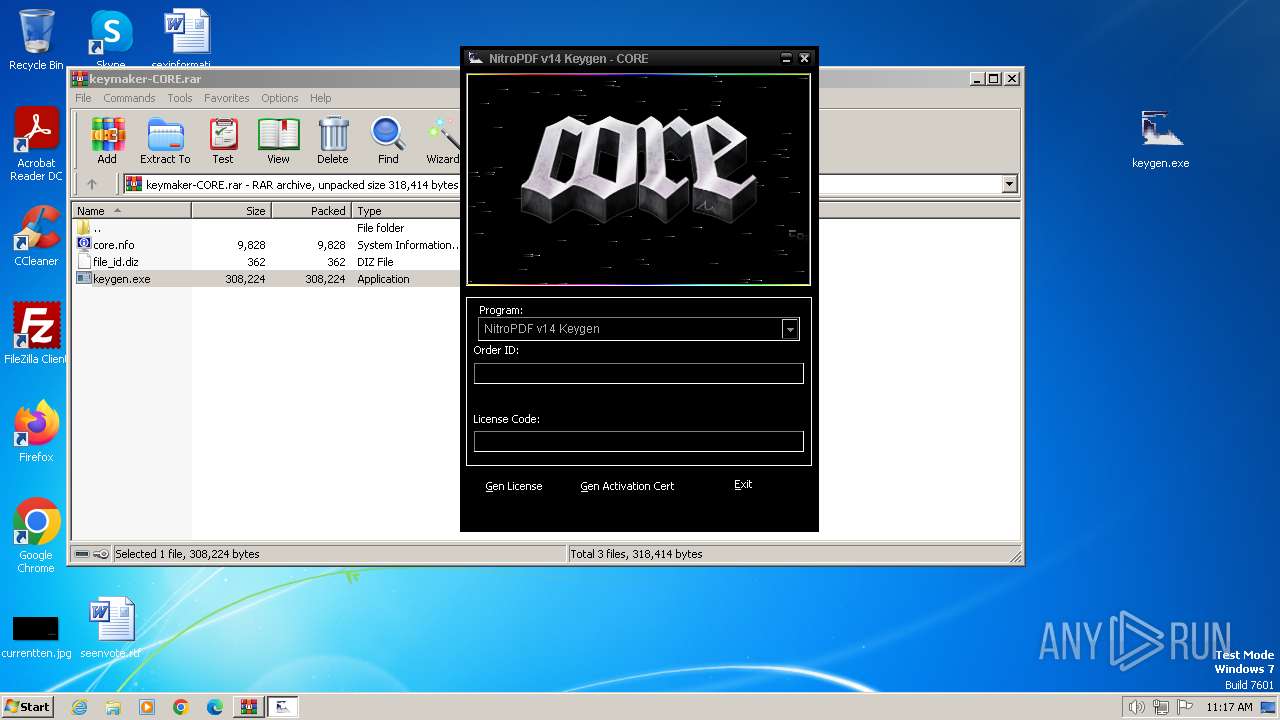The width and height of the screenshot is (1280, 720).
Task: Click the Delete toolbar icon in WinRAR
Action: click(333, 140)
